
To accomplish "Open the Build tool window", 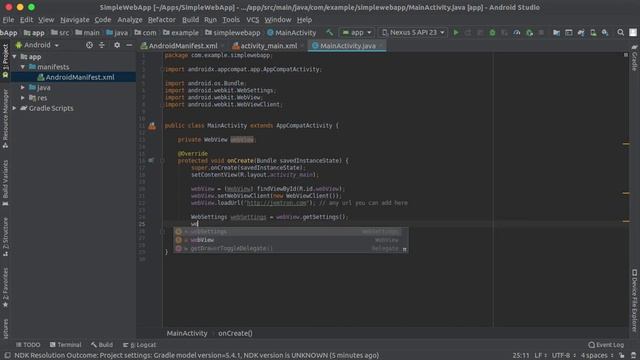I will click(102, 345).
